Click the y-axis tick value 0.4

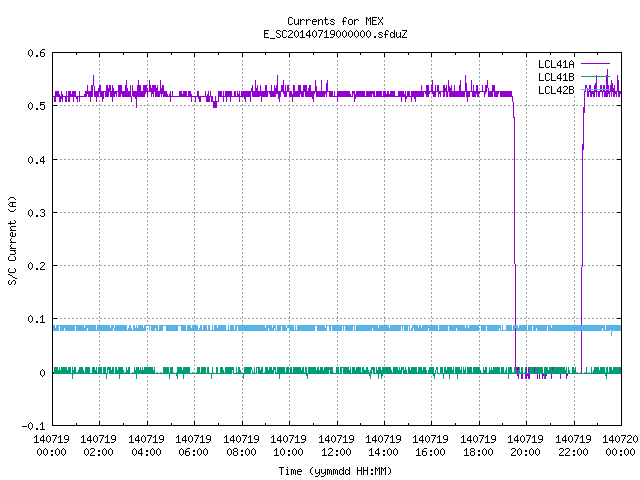click(x=36, y=160)
